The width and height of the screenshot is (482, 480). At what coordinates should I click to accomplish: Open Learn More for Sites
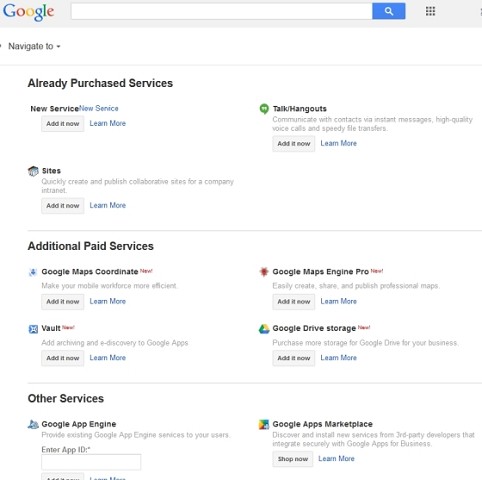point(108,205)
